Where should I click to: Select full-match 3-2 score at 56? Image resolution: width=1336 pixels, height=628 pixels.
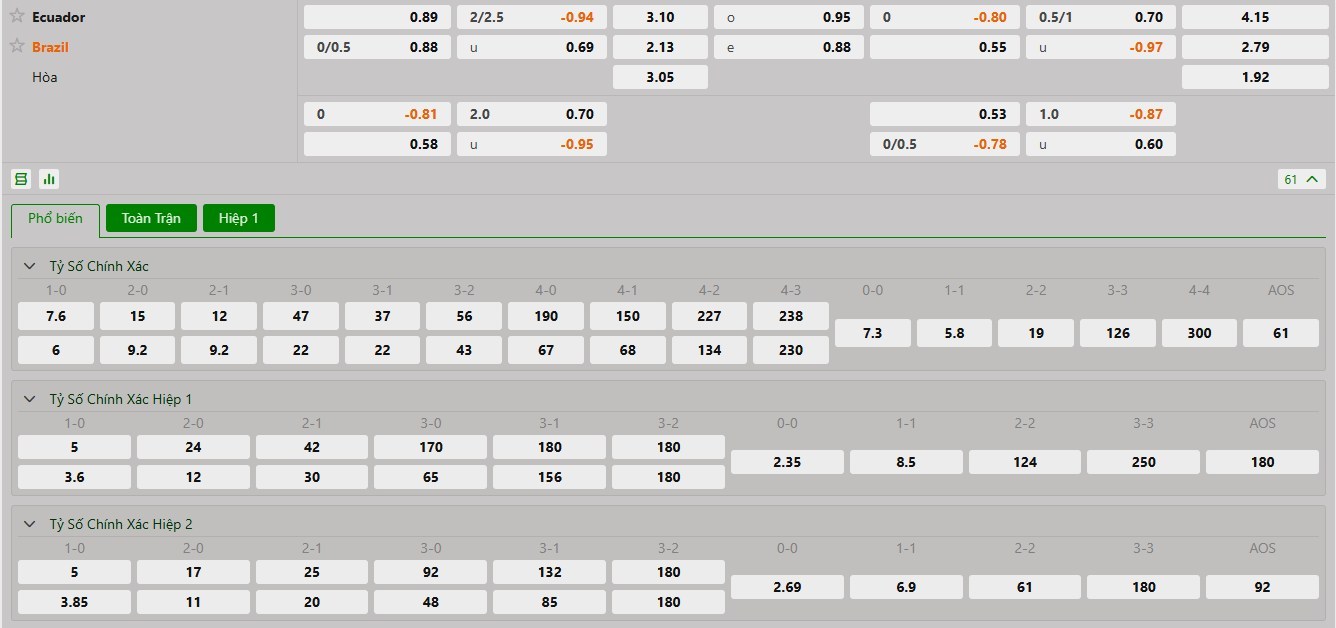(x=464, y=316)
